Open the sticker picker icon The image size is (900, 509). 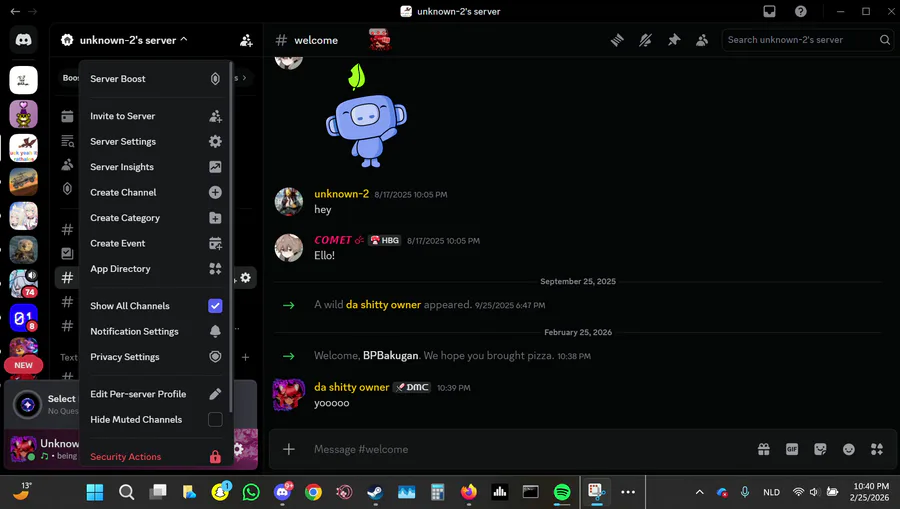(820, 449)
